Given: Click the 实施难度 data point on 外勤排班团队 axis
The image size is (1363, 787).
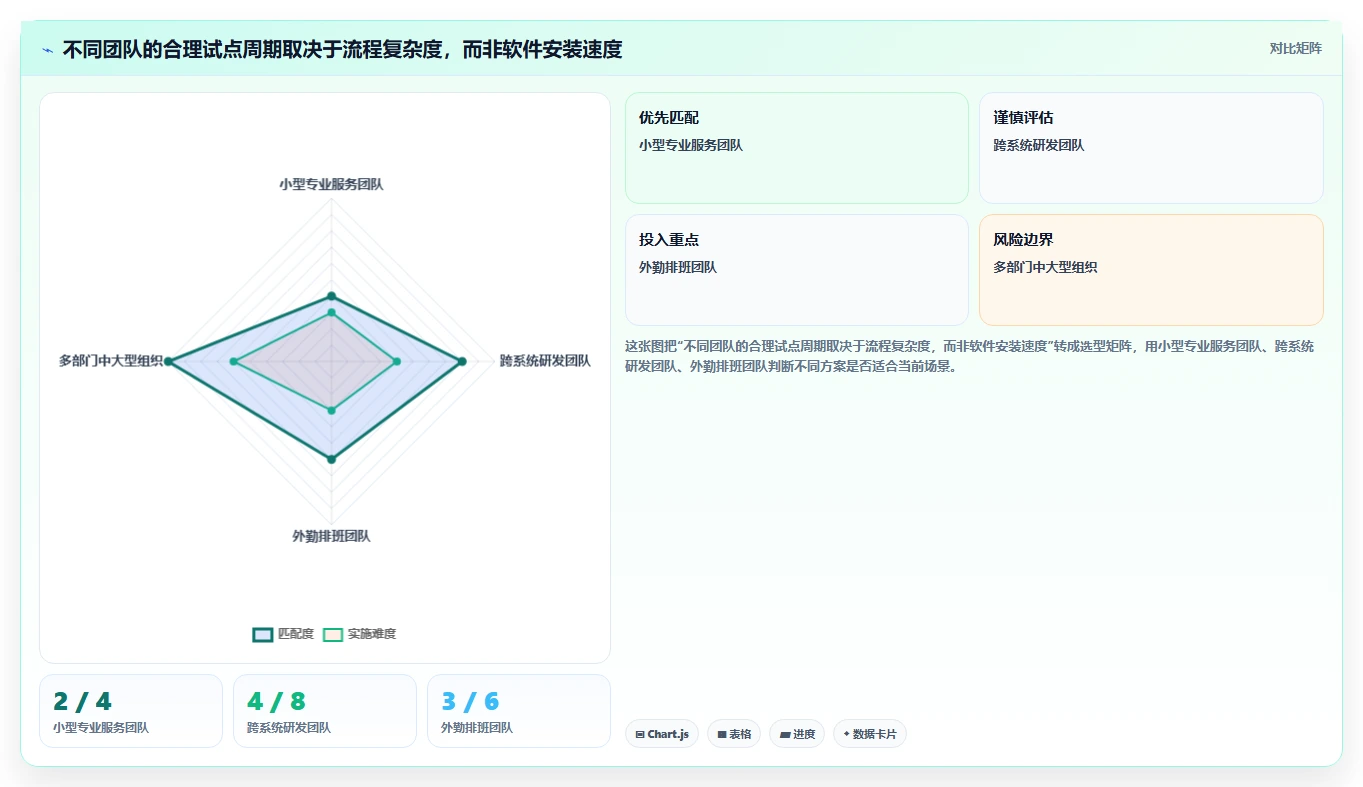Looking at the screenshot, I should (331, 410).
